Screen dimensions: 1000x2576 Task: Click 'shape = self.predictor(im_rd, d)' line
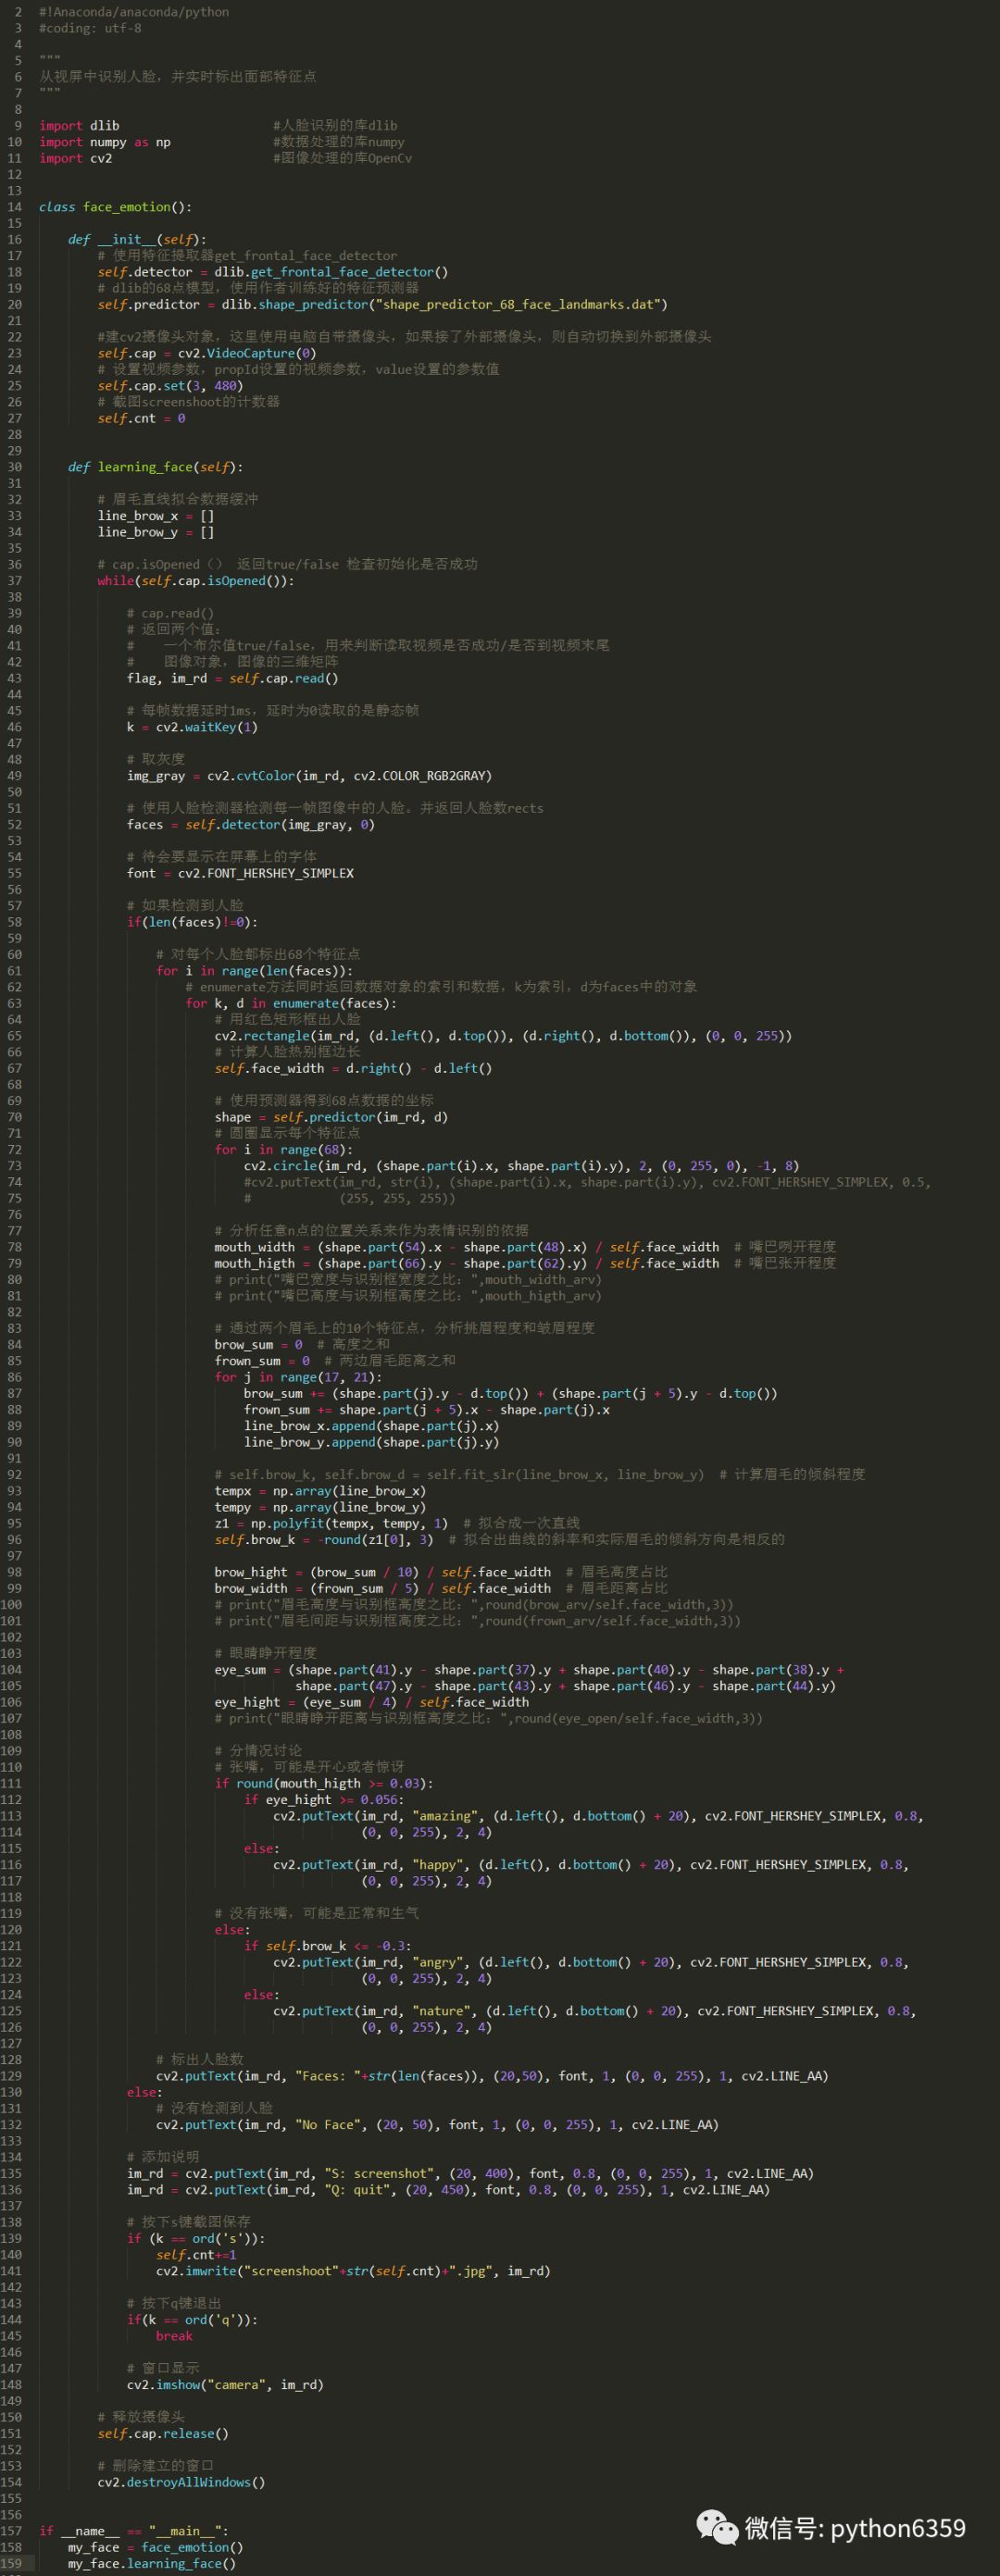pos(331,1117)
